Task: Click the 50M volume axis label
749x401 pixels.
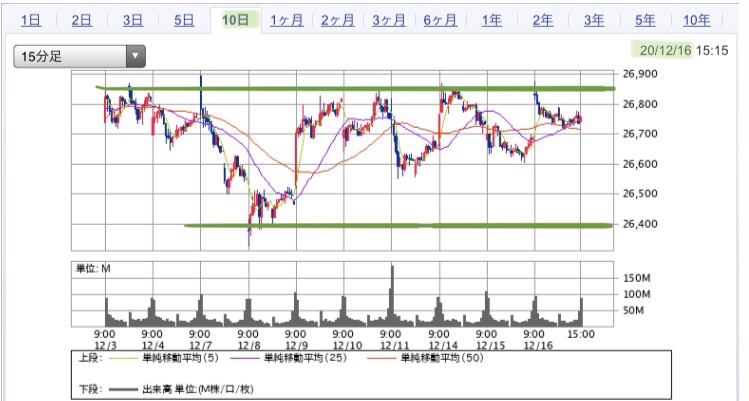Action: click(x=633, y=311)
